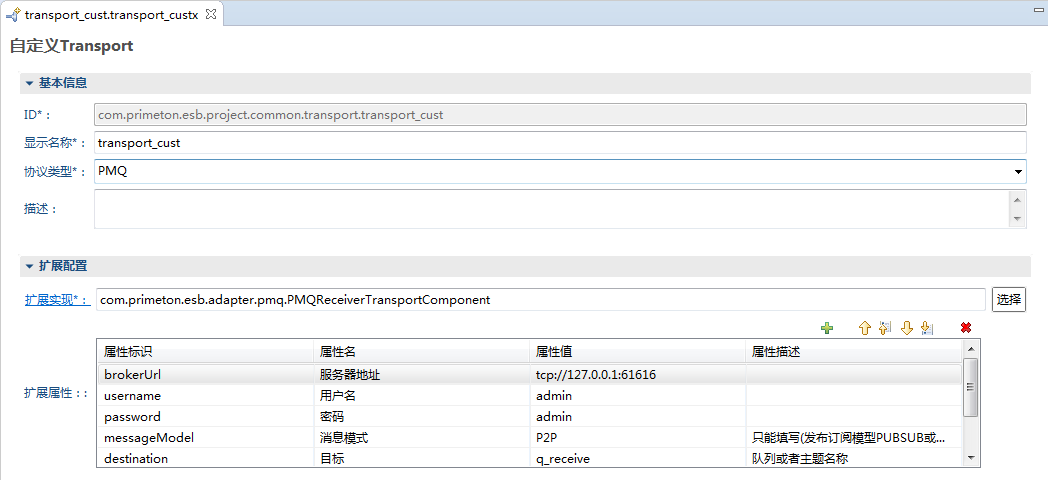Close the transport_cust.transport_custx editor tab
This screenshot has width=1048, height=480.
click(211, 14)
